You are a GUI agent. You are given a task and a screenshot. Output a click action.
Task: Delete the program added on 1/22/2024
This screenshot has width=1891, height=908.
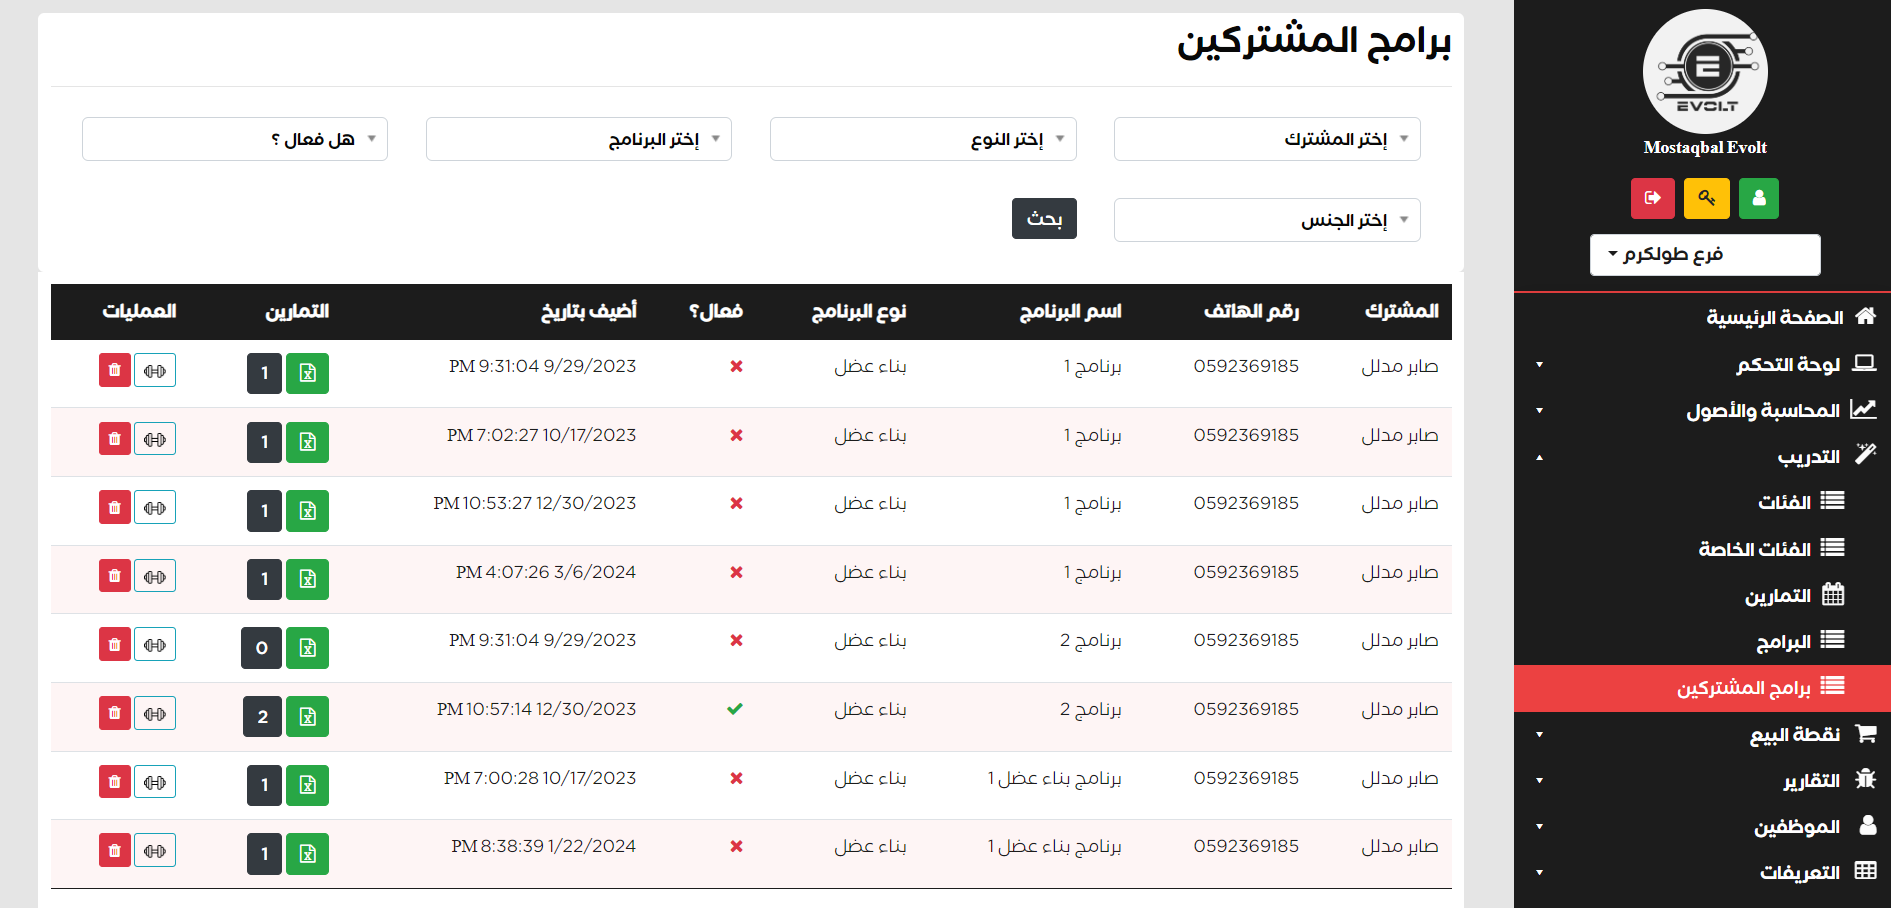click(x=115, y=850)
